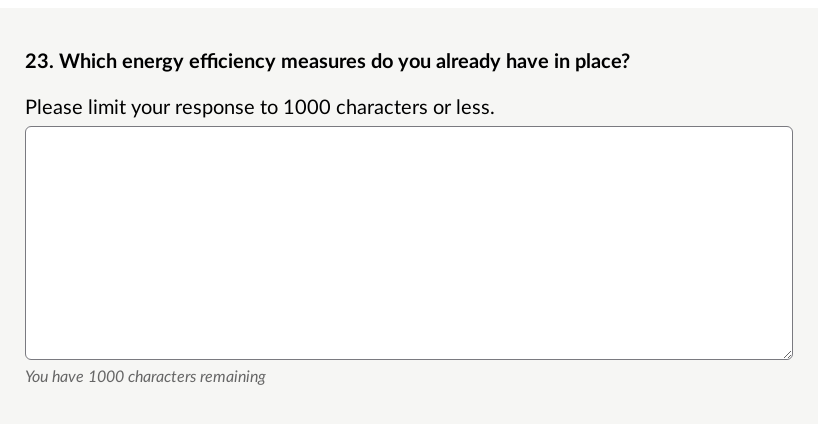Click the question 23 heading text
This screenshot has width=818, height=432.
coord(328,62)
